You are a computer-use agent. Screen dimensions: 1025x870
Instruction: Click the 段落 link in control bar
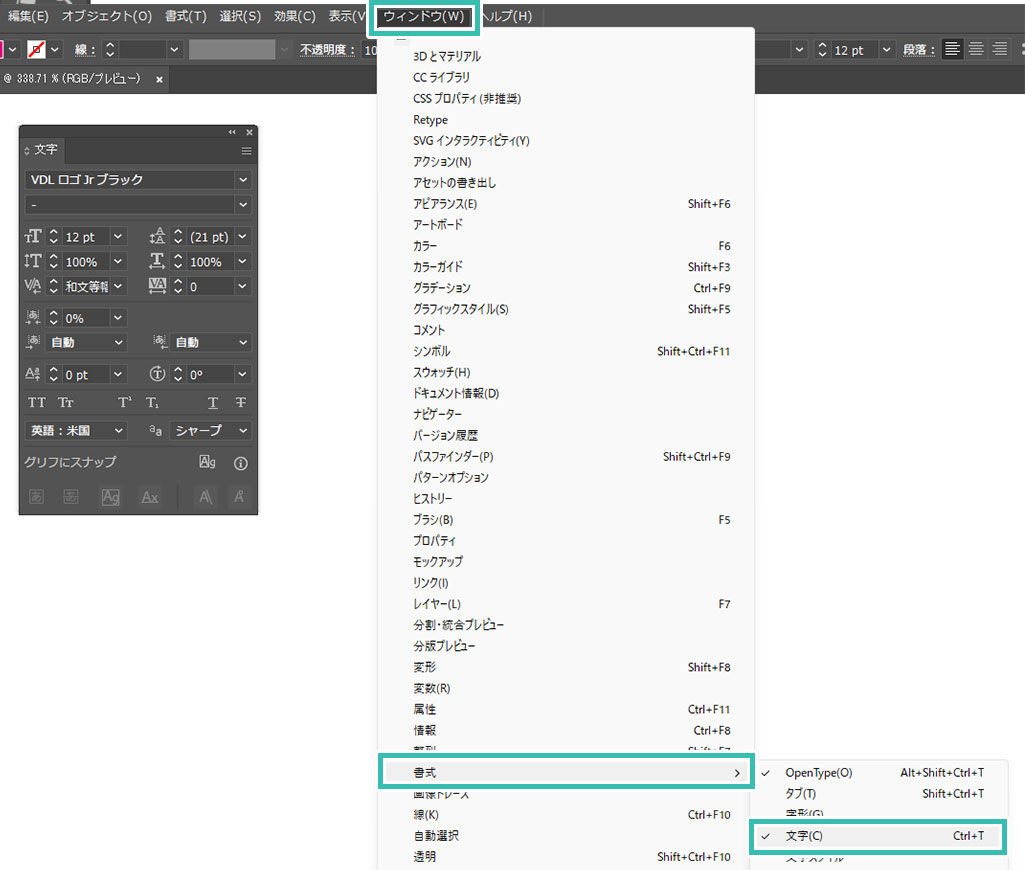[x=918, y=50]
